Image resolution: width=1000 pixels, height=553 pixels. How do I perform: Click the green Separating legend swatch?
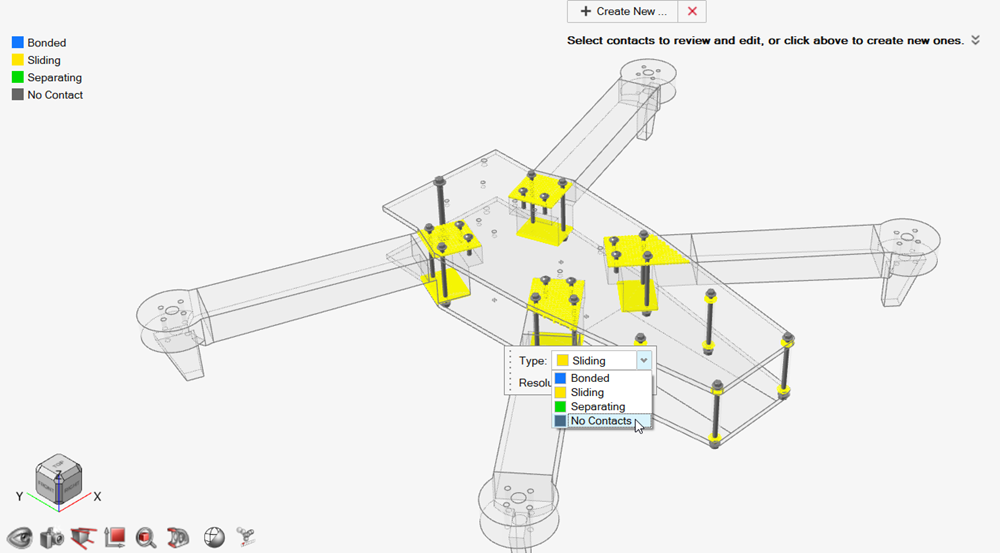point(18,77)
